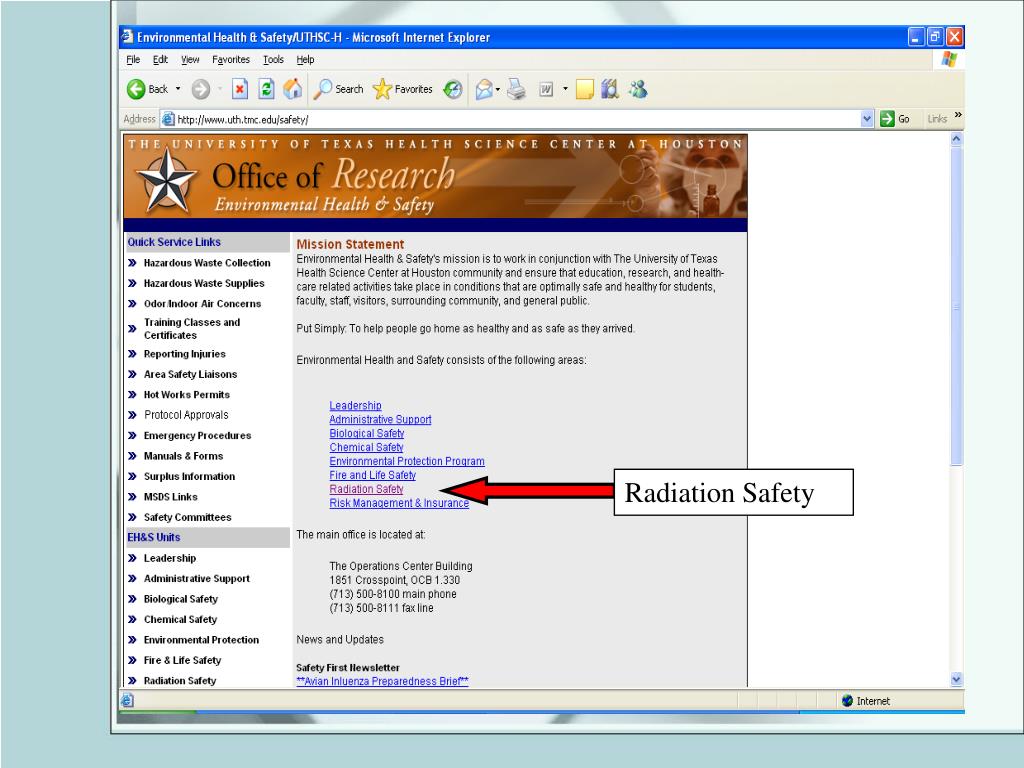The height and width of the screenshot is (768, 1024).
Task: Click the Internet zone globe icon
Action: click(x=848, y=701)
